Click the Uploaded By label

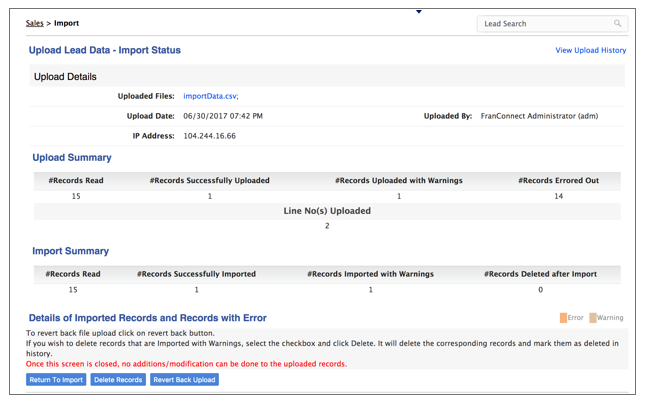(448, 116)
